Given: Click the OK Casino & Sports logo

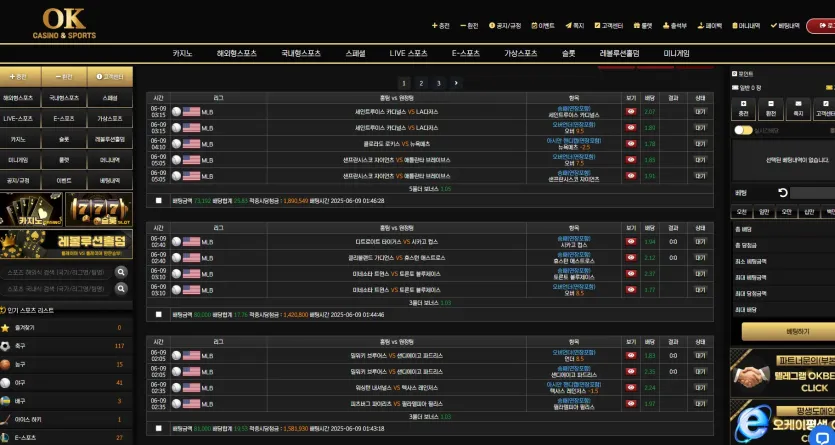Looking at the screenshot, I should point(64,23).
